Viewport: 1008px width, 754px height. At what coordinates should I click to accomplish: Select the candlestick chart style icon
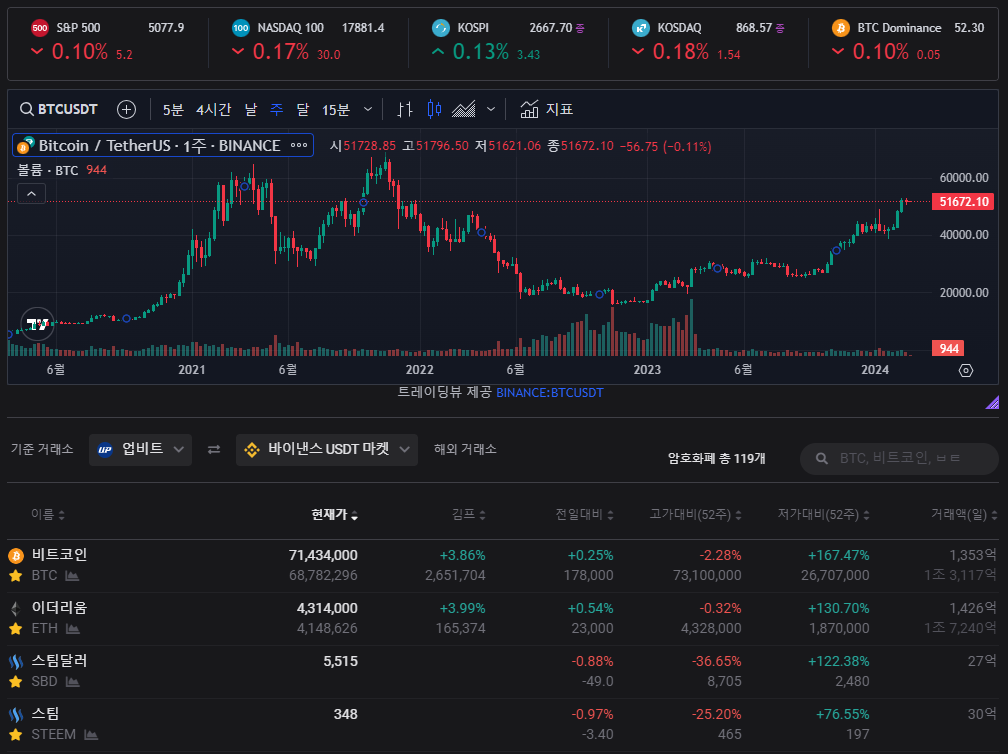435,109
